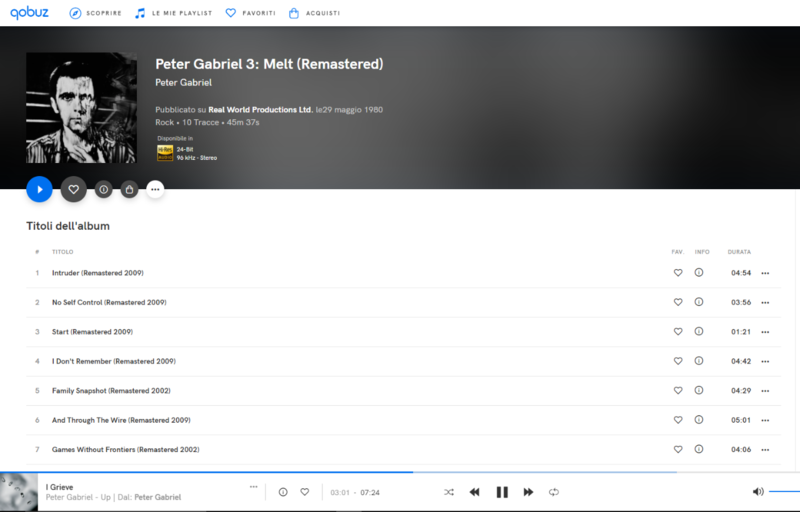The width and height of the screenshot is (800, 512).
Task: Skip to previous track
Action: 474,492
